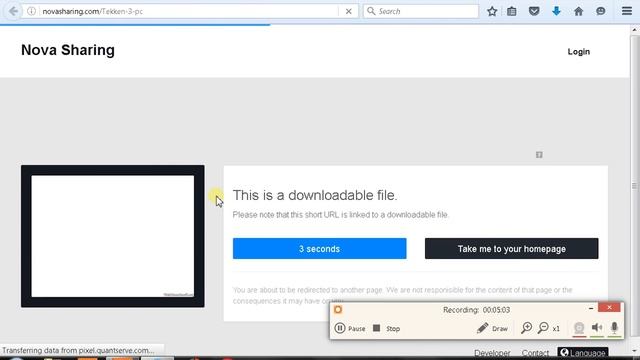
Task: Go back with the browser back arrow
Action: coord(13,11)
